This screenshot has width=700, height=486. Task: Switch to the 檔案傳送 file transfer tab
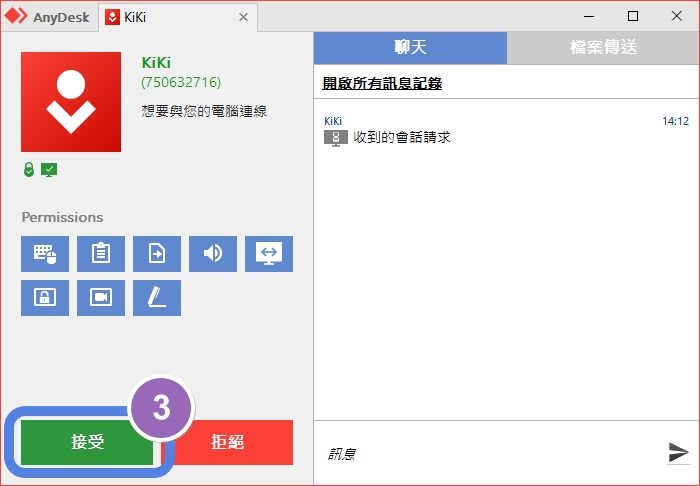click(603, 47)
